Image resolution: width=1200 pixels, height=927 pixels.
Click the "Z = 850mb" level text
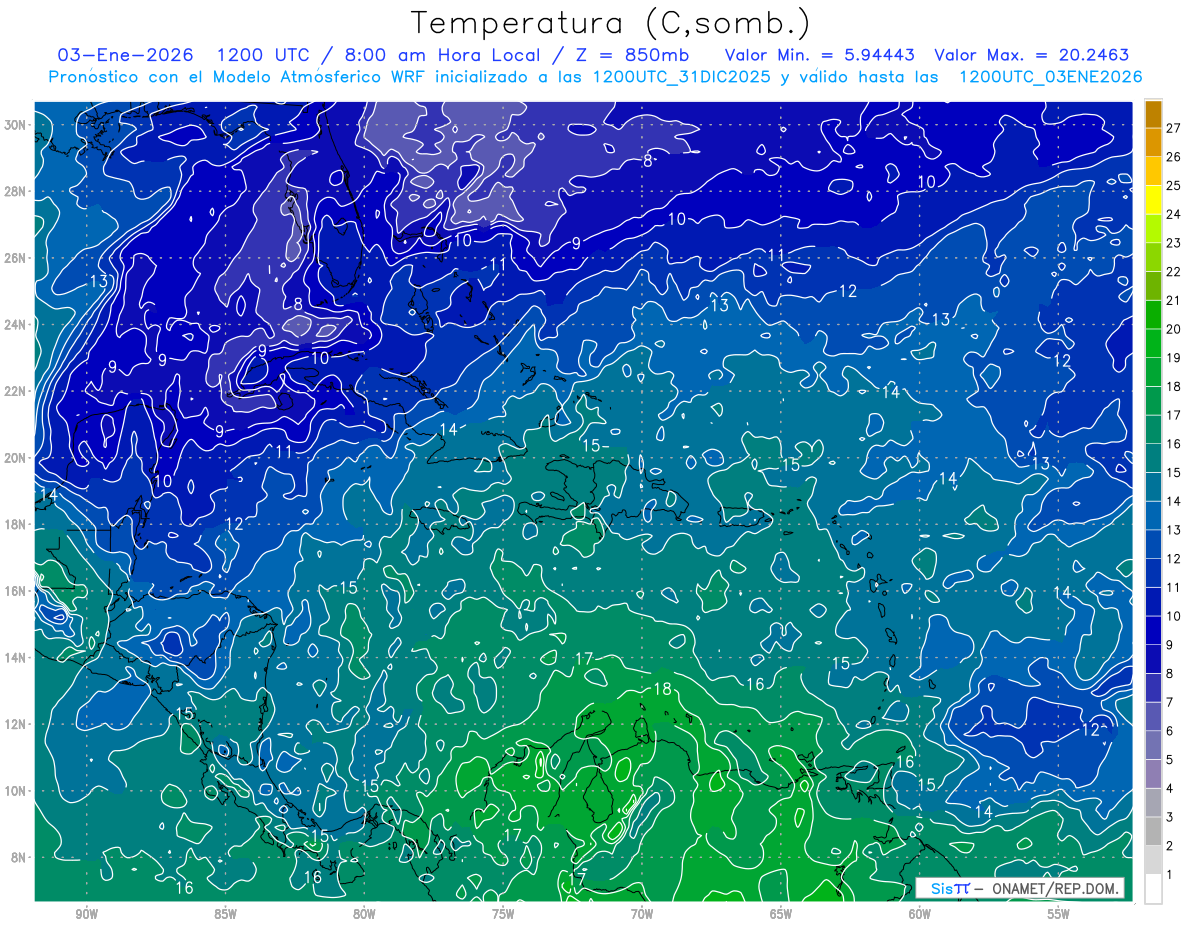click(632, 55)
